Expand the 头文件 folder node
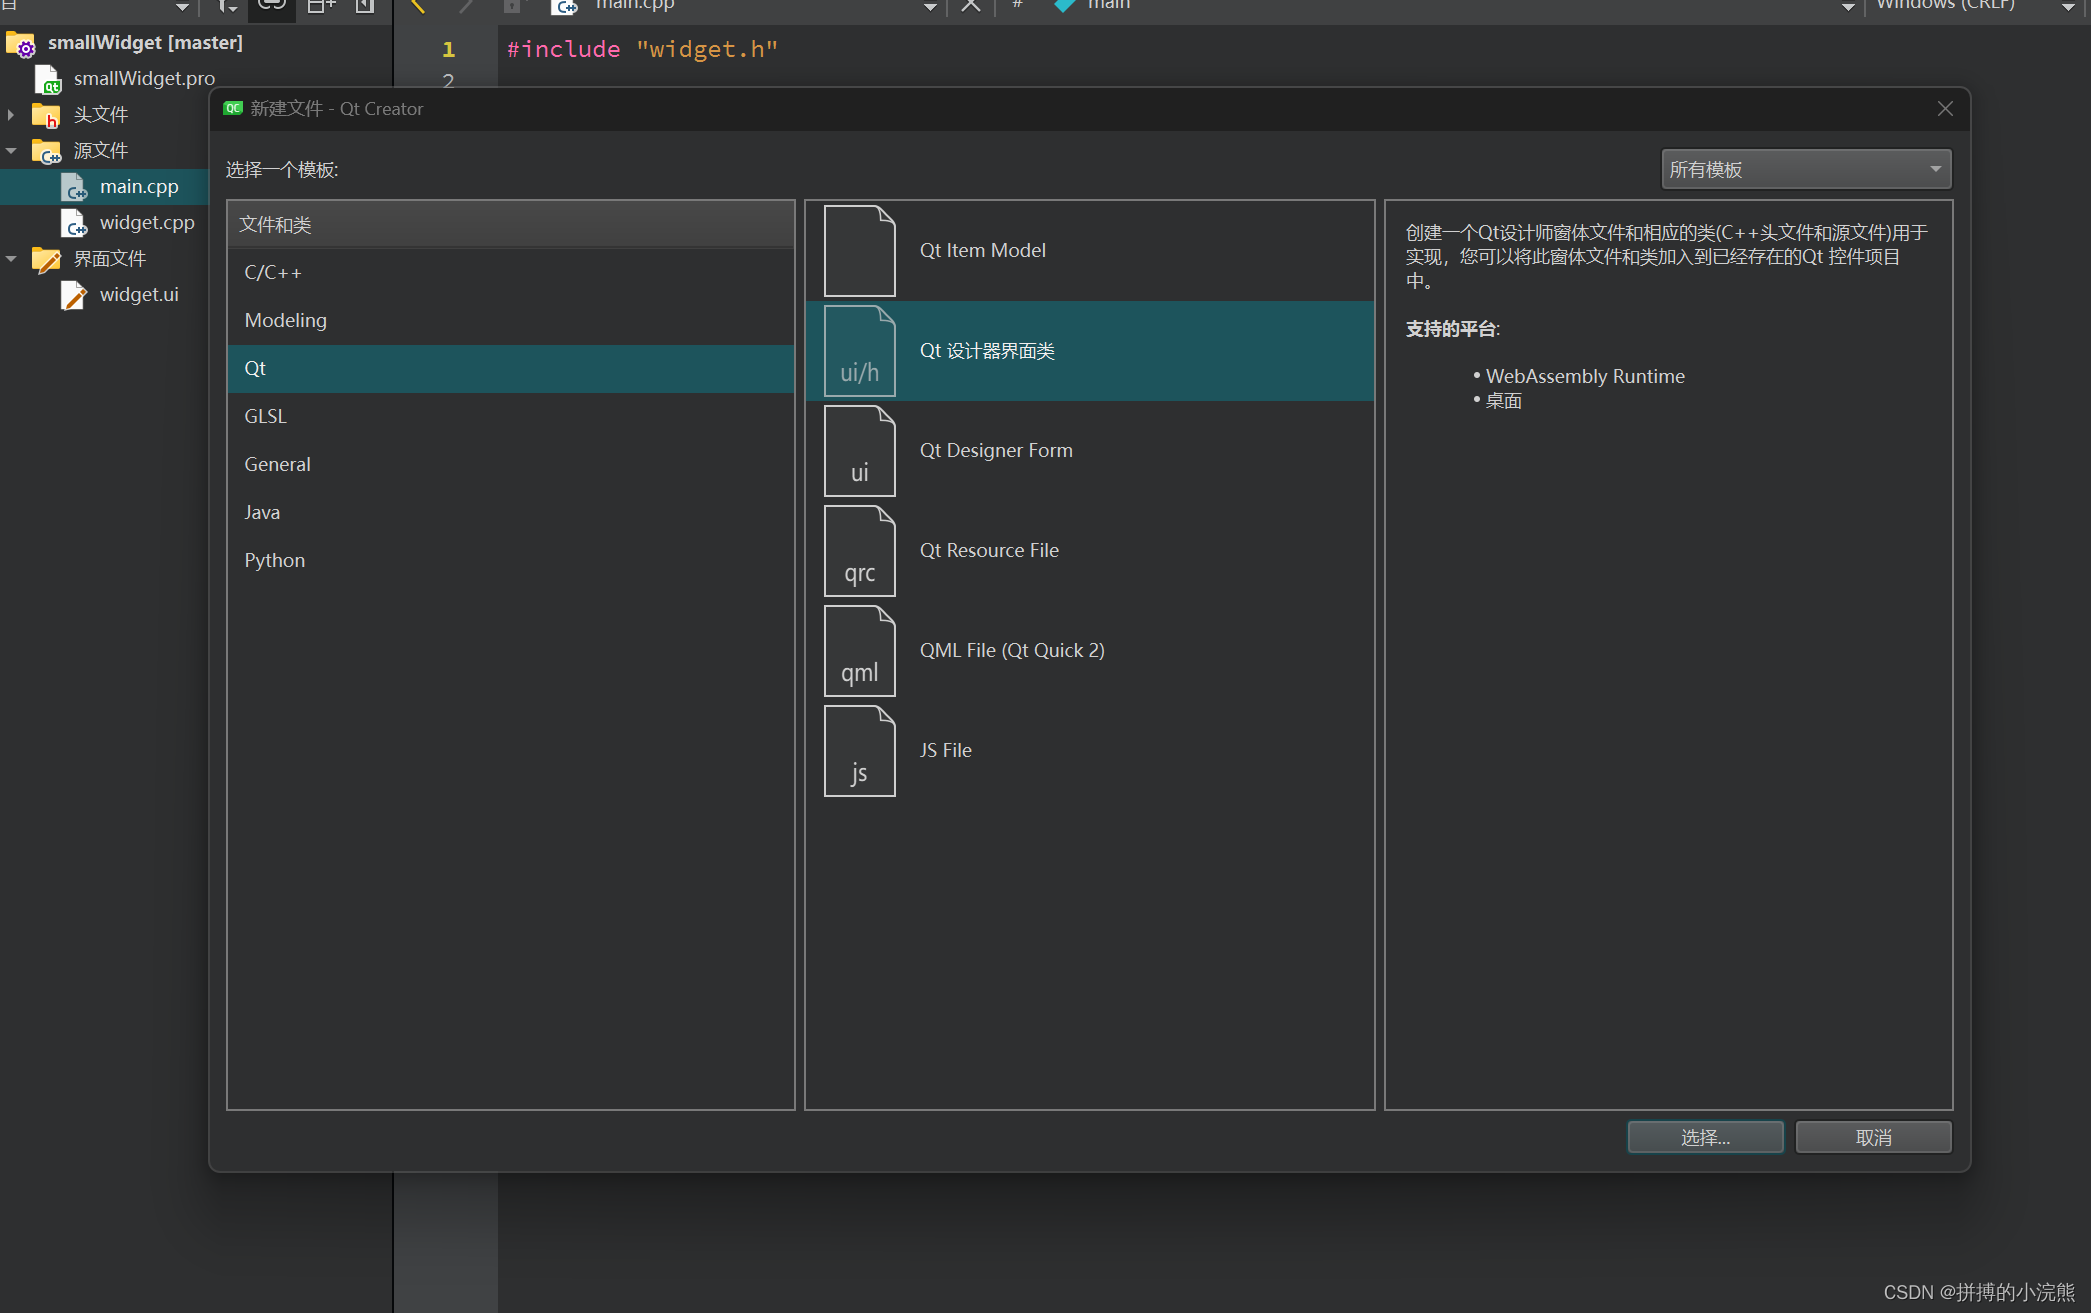The image size is (2091, 1313). pos(11,115)
